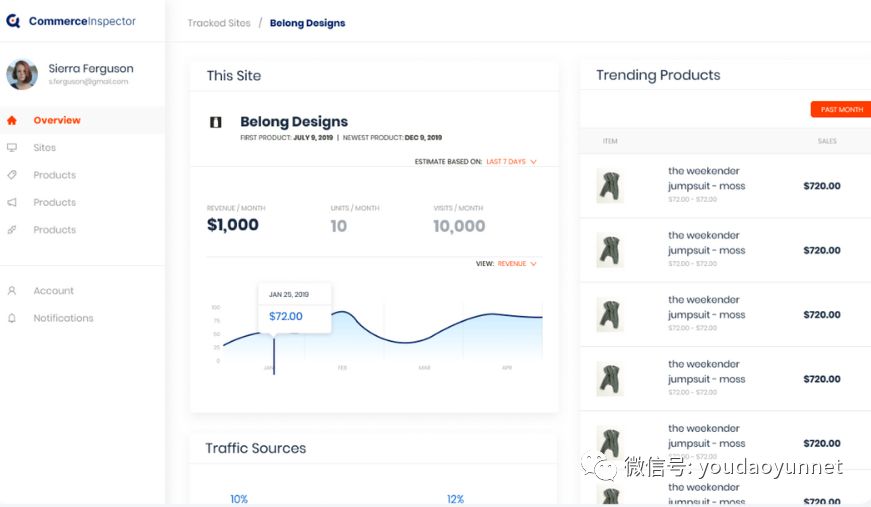Click the Overview home icon
Screen dimensions: 871x507
[12, 121]
